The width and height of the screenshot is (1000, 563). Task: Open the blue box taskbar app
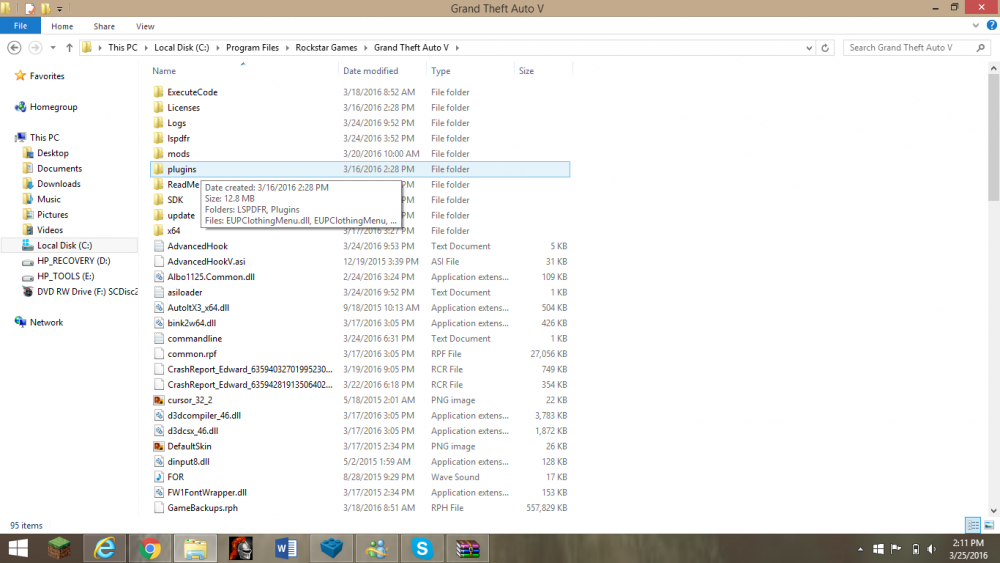click(x=331, y=548)
